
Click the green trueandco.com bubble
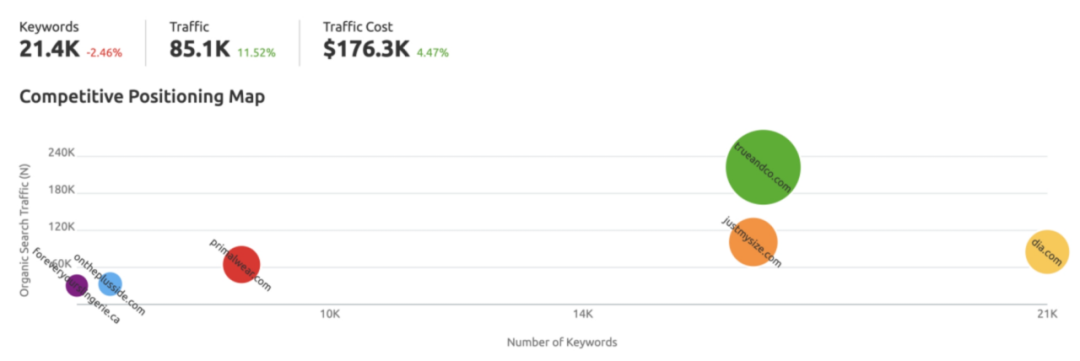click(763, 167)
